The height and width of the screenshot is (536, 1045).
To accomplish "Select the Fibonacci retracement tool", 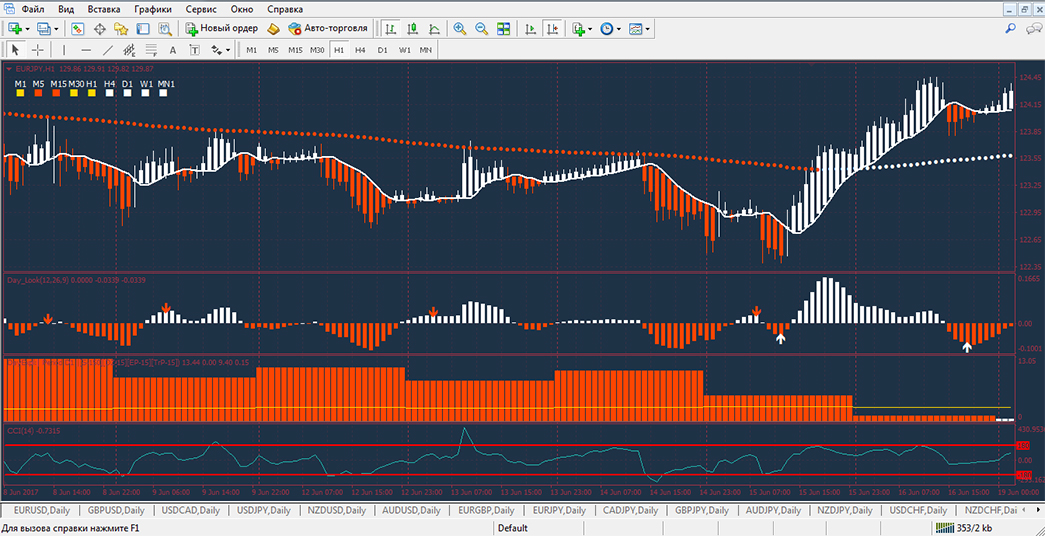I will click(151, 49).
